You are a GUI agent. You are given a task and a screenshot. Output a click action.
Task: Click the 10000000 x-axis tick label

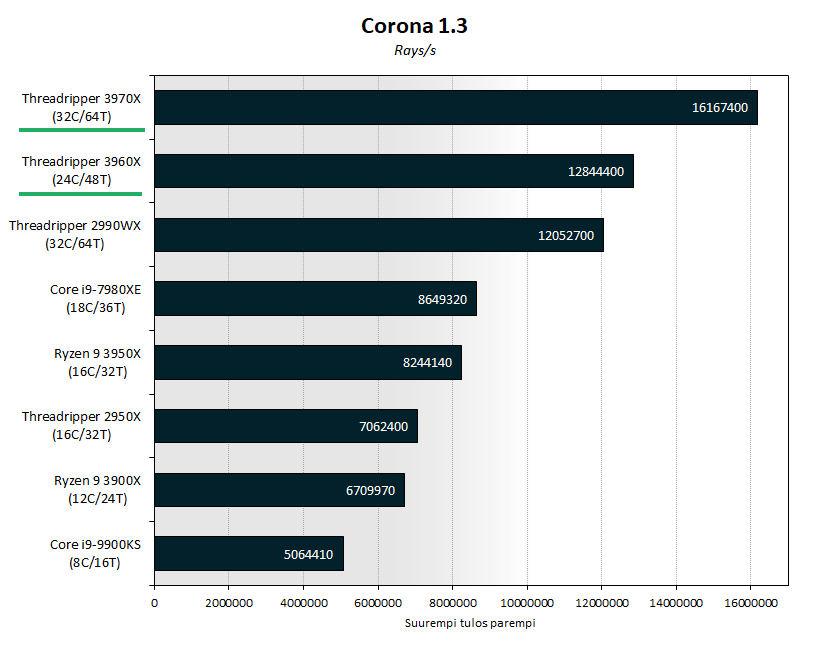point(526,603)
